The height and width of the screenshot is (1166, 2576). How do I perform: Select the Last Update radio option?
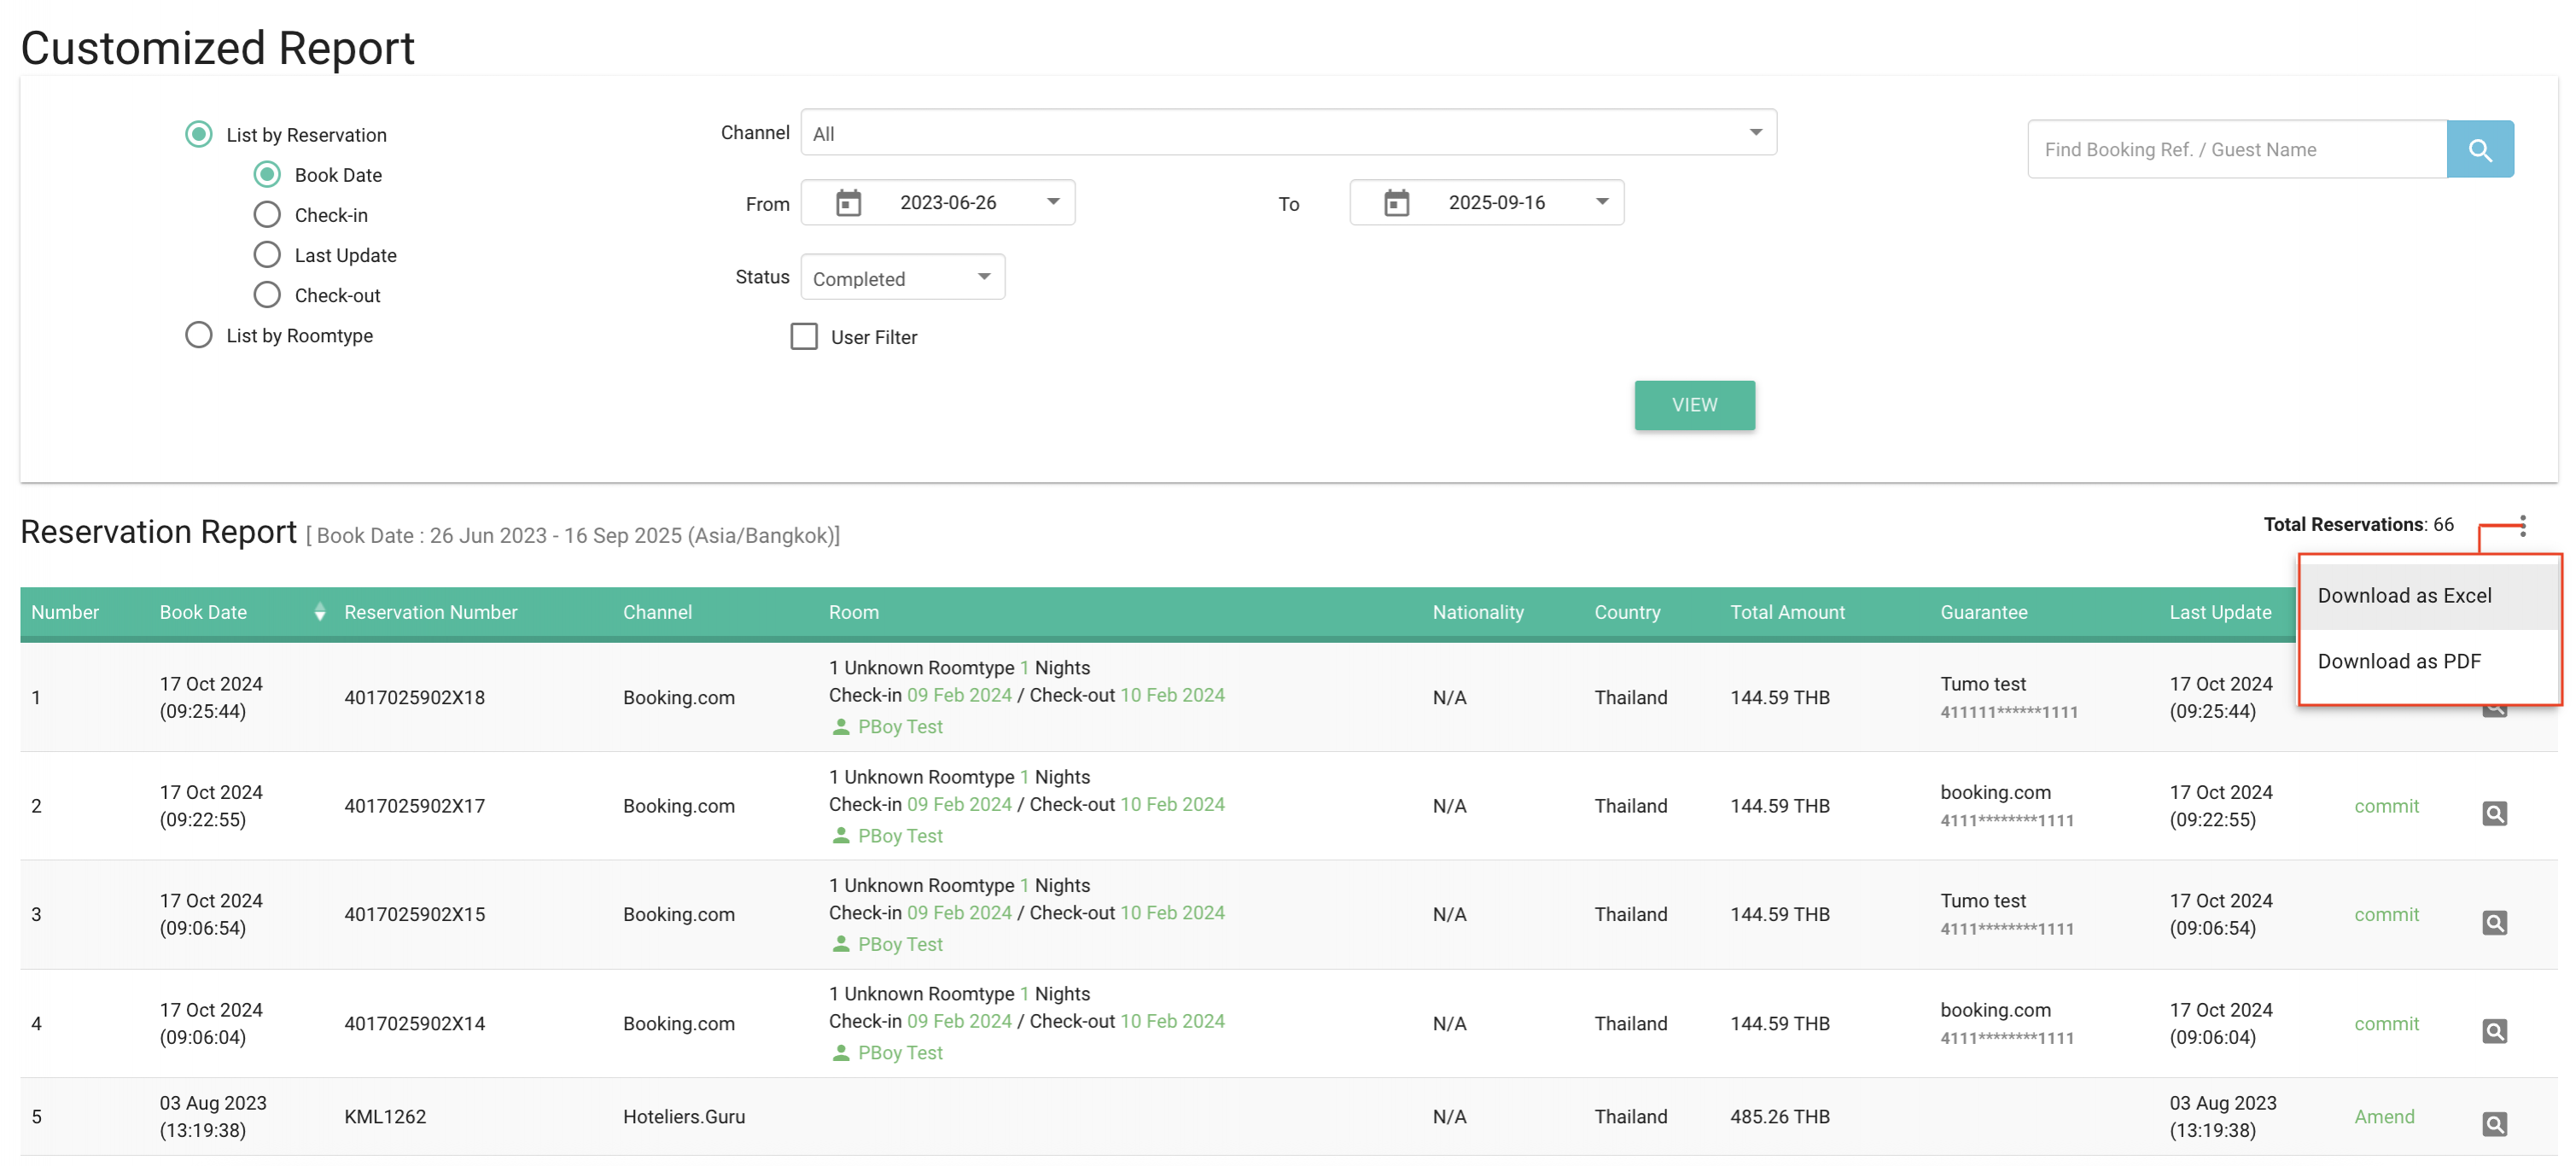pos(267,255)
